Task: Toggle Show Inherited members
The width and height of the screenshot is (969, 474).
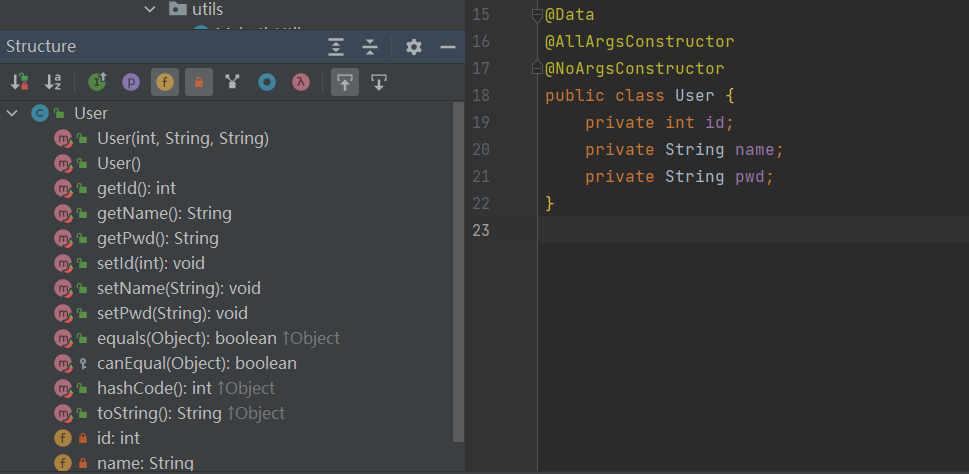Action: [x=97, y=82]
